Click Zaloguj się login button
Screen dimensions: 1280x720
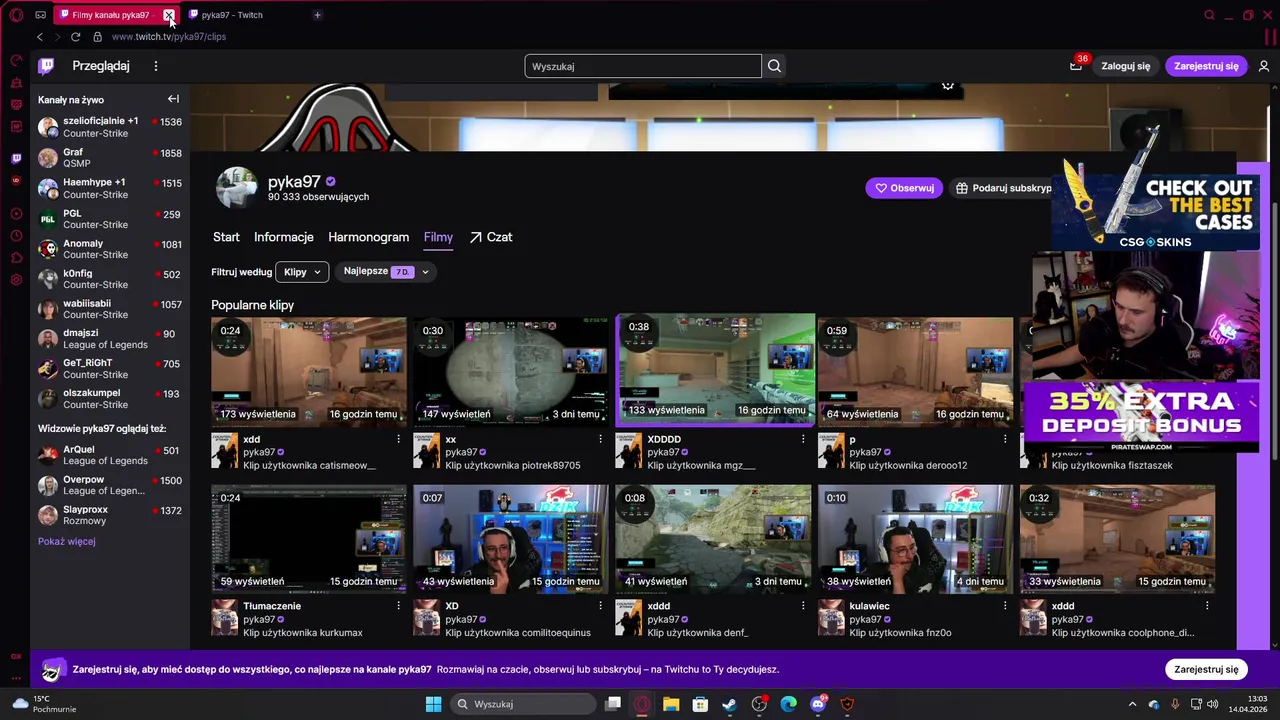1125,66
